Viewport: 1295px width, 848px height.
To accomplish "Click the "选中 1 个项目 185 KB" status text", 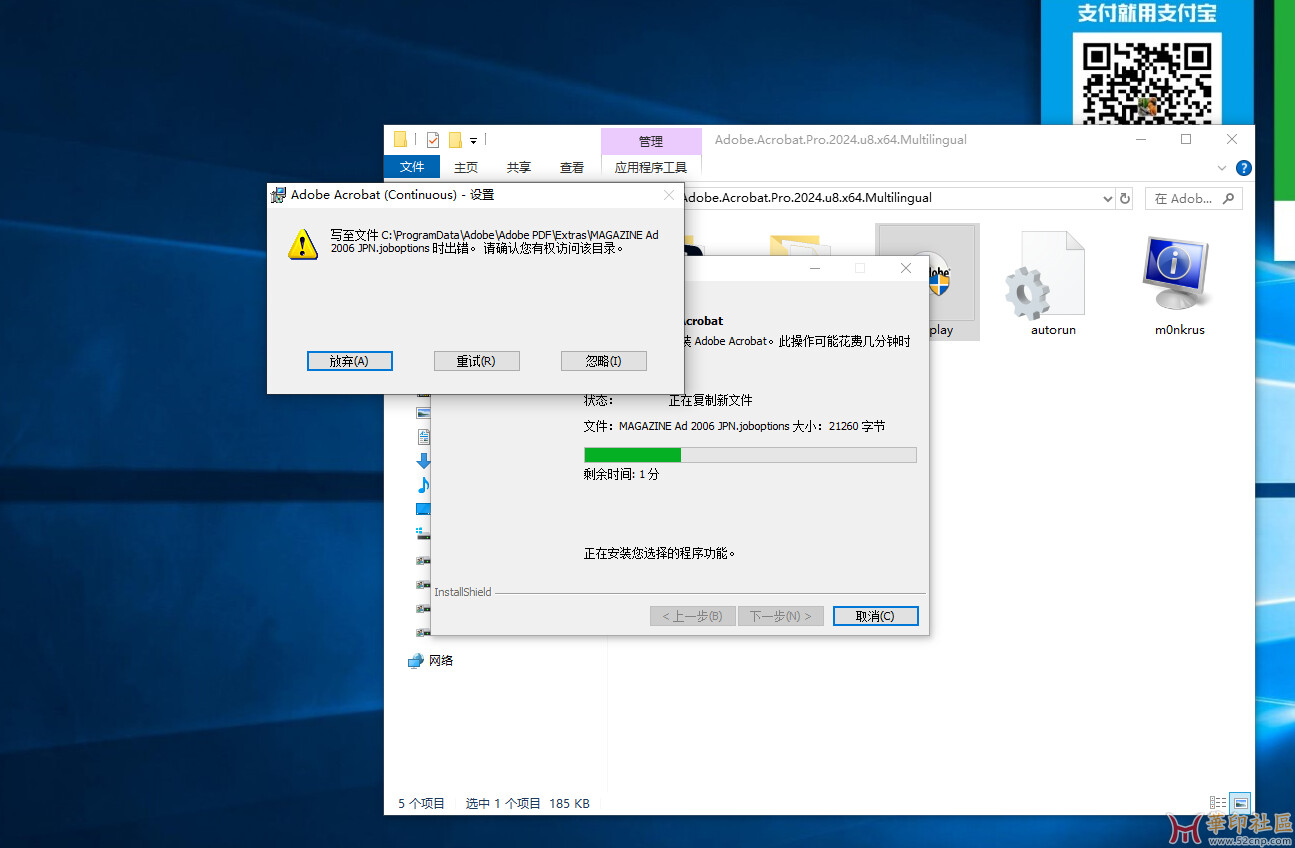I will pyautogui.click(x=527, y=803).
